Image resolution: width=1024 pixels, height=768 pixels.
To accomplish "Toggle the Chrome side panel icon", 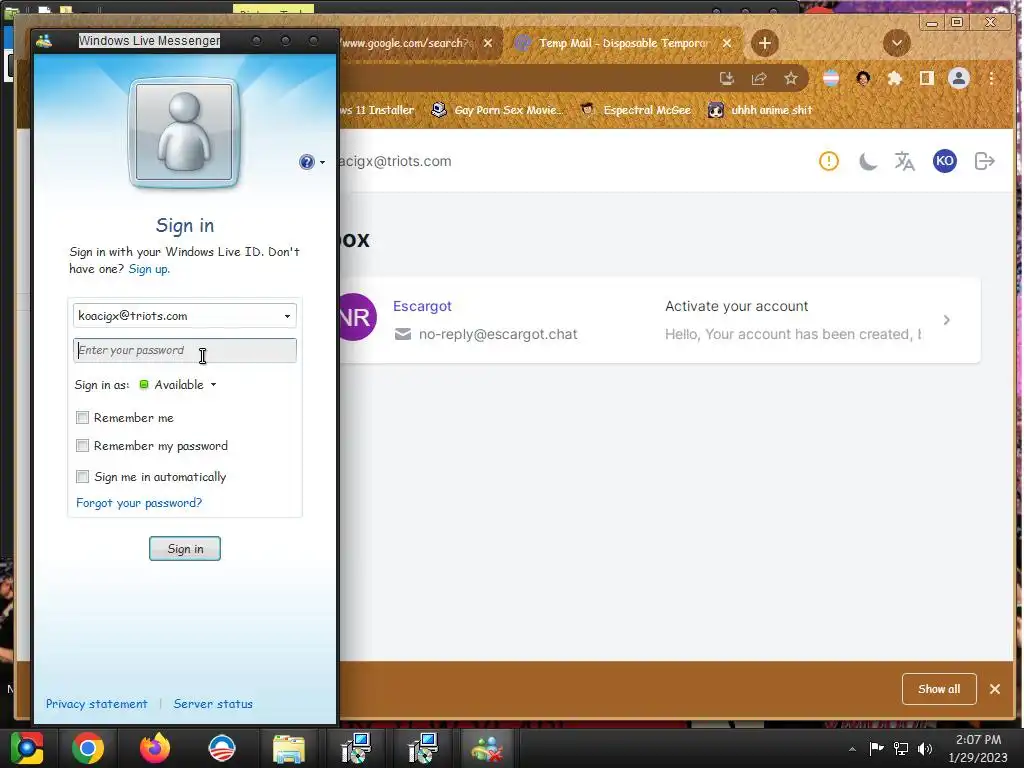I will [927, 79].
